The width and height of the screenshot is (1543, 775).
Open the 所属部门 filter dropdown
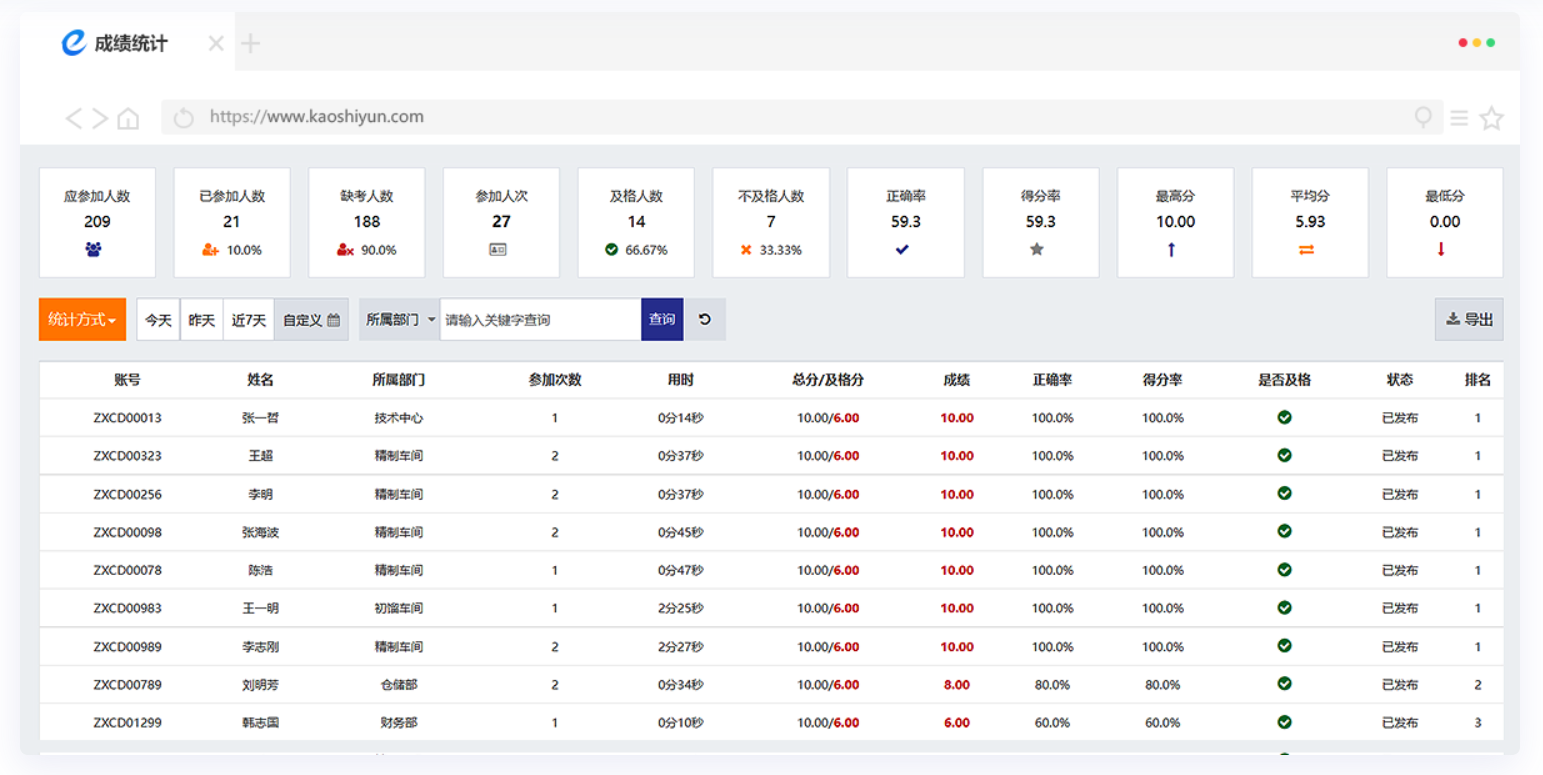click(x=400, y=320)
